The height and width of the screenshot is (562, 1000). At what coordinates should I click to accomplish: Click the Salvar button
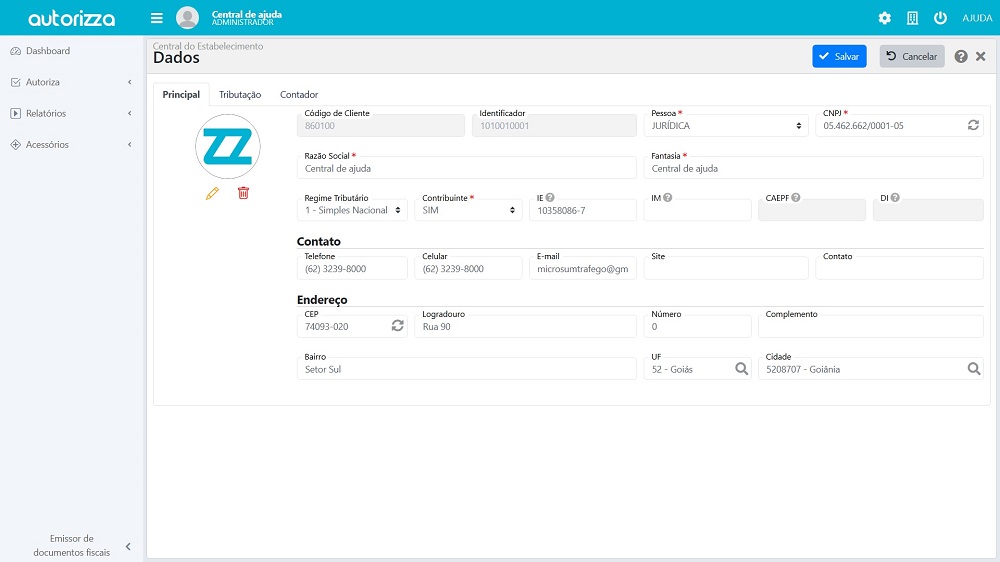point(839,57)
